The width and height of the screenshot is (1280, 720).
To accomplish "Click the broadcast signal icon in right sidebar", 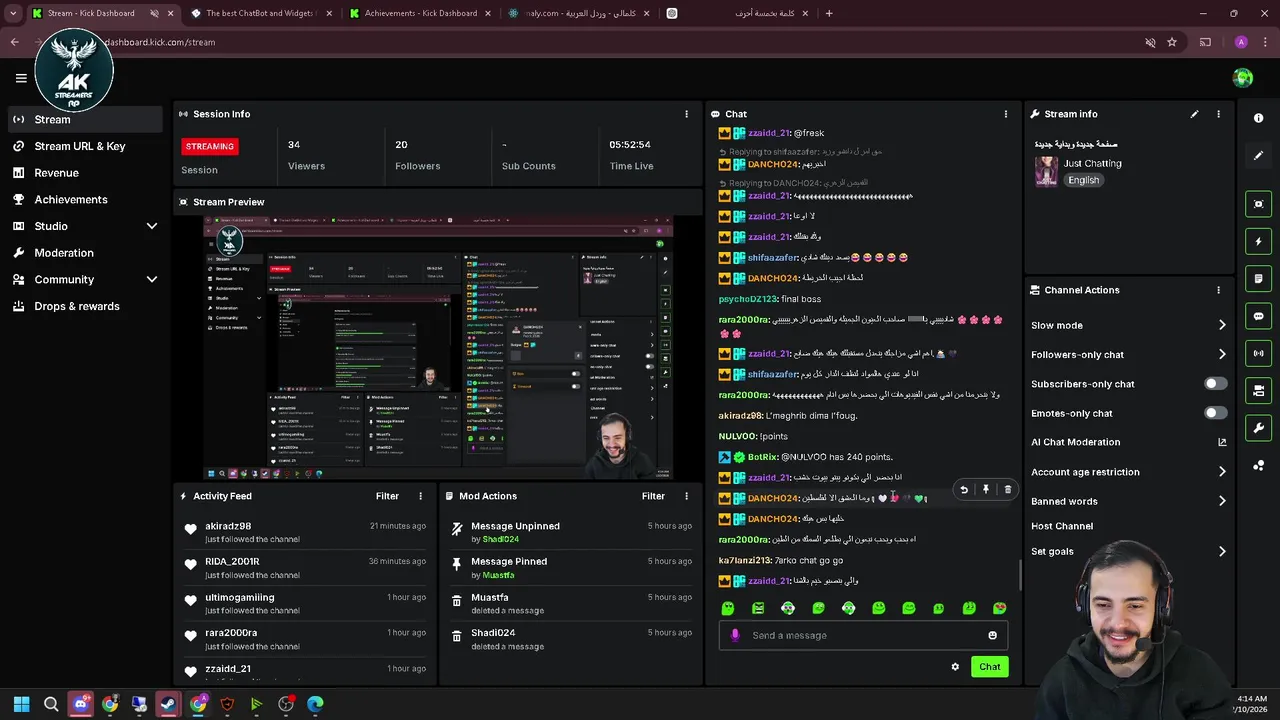I will pyautogui.click(x=1258, y=353).
